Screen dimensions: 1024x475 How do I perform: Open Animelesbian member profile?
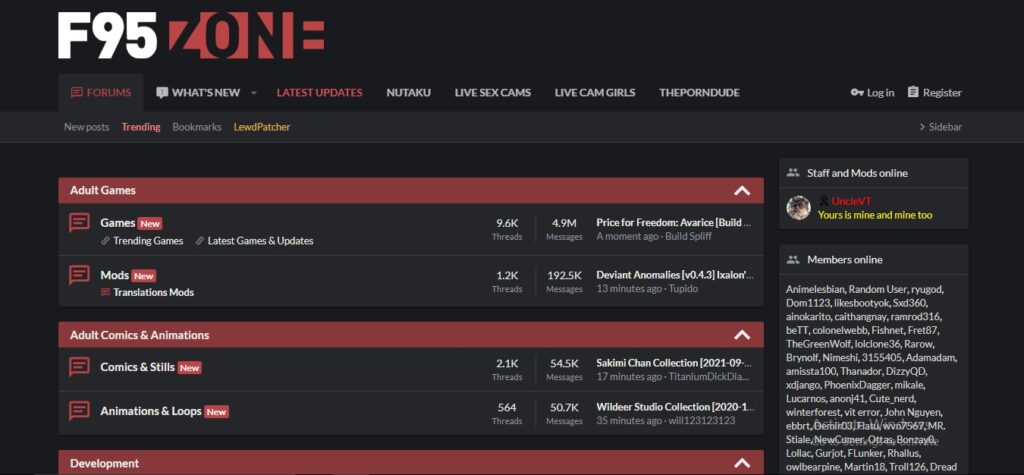816,289
